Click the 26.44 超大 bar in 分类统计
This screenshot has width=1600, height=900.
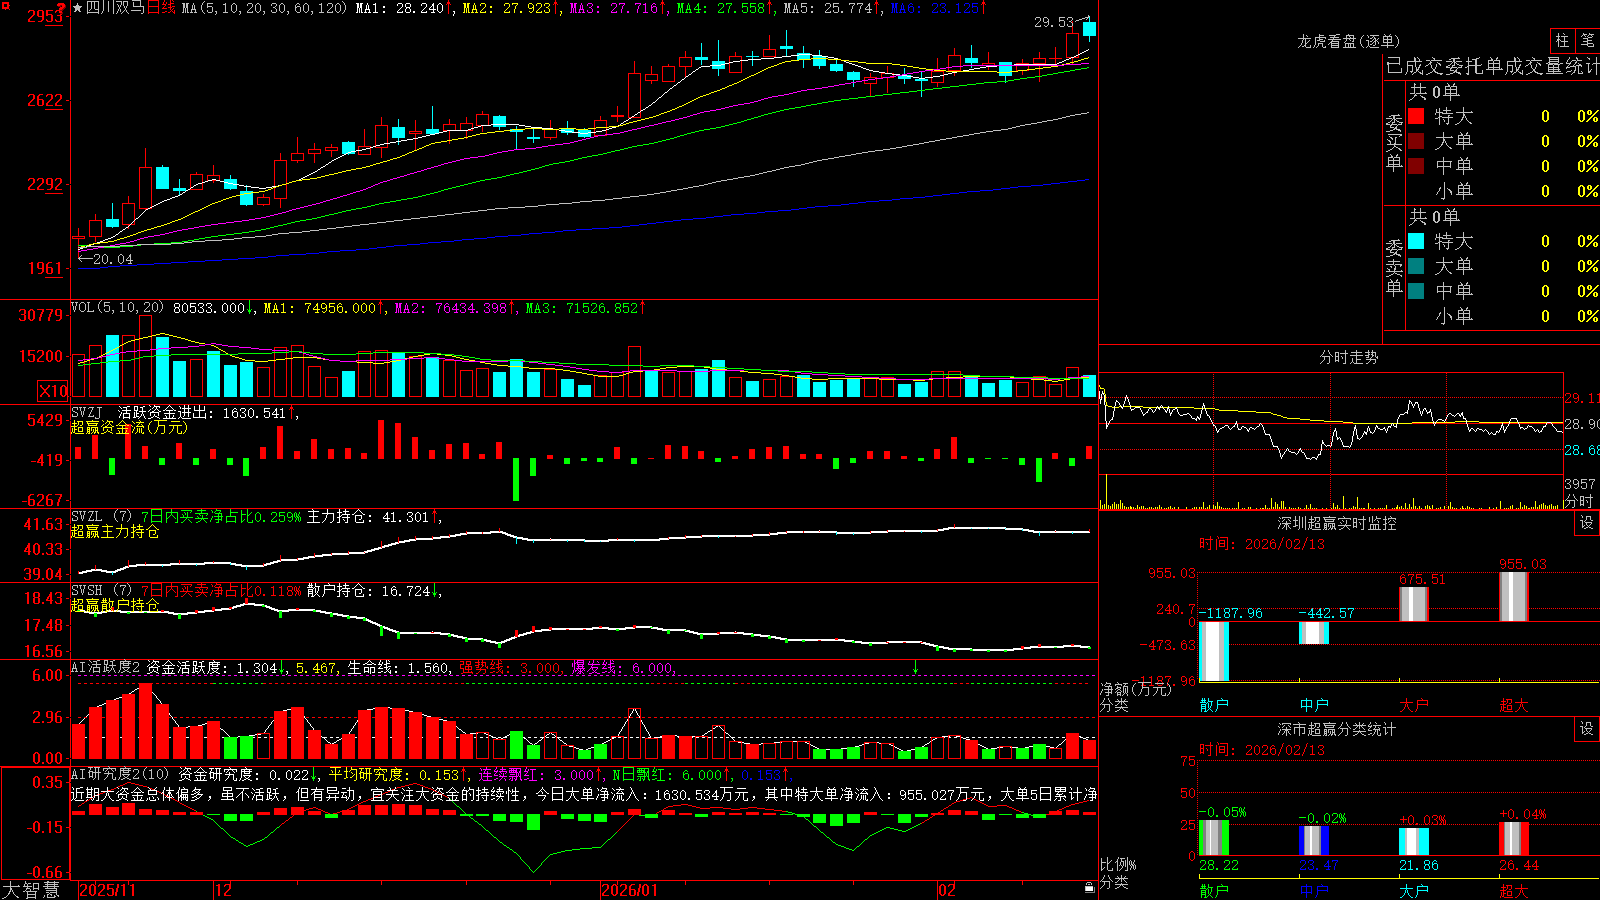[1514, 839]
